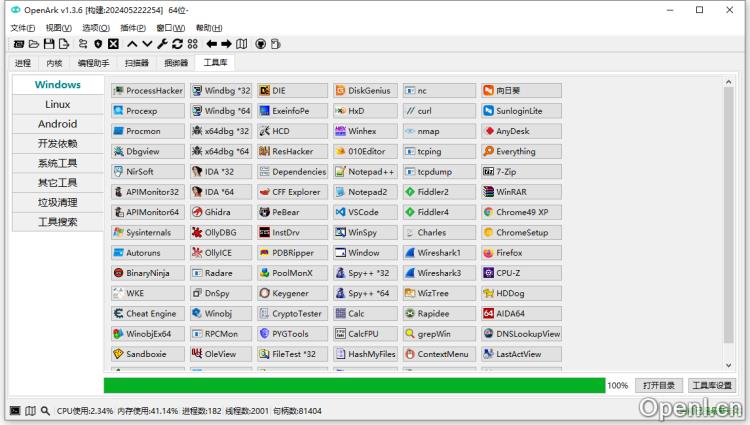Click the left arrow back toolbar icon
The image size is (750, 425).
pyautogui.click(x=211, y=44)
